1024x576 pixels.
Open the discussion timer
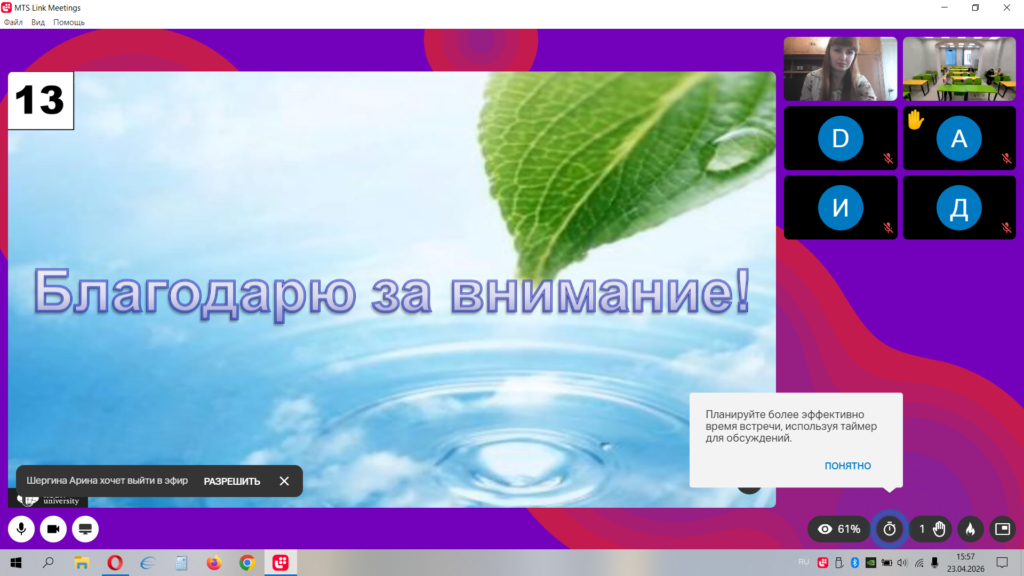pyautogui.click(x=889, y=529)
